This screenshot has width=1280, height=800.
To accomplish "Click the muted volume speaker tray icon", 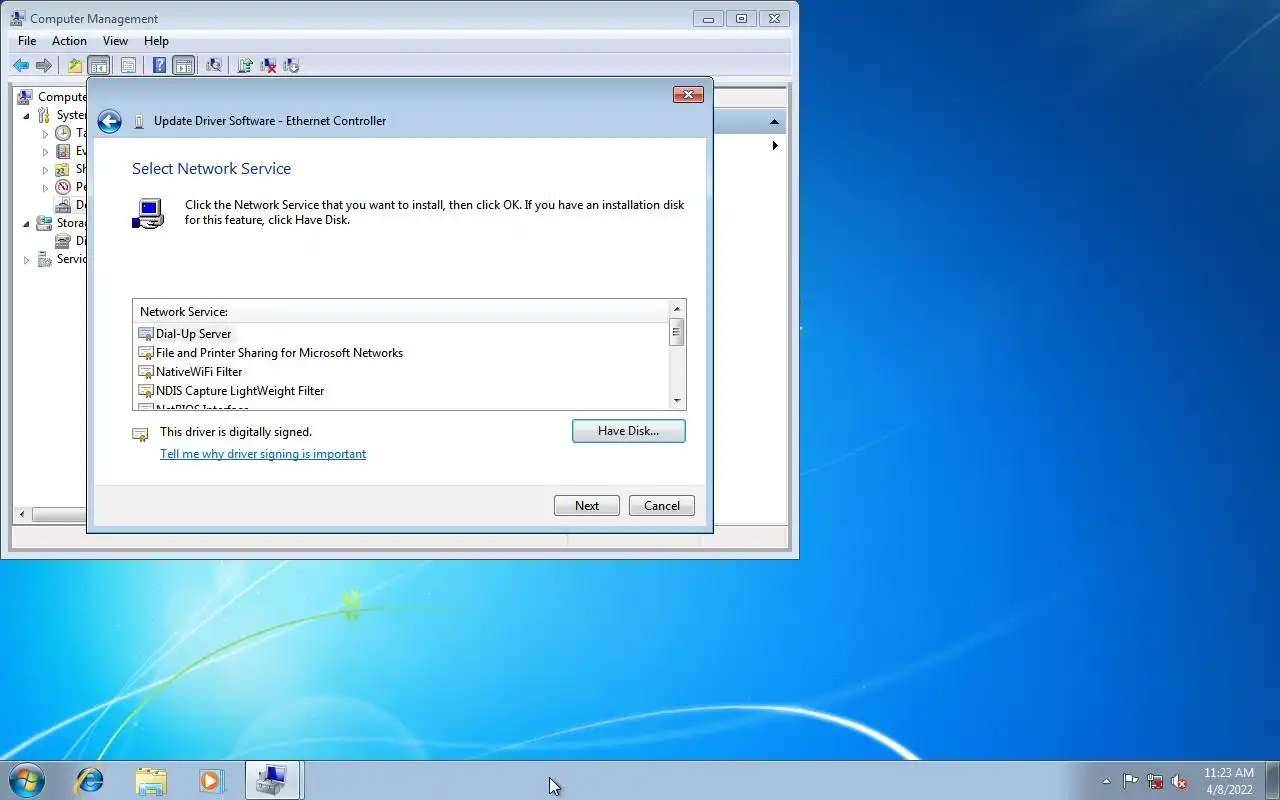I will (x=1180, y=781).
